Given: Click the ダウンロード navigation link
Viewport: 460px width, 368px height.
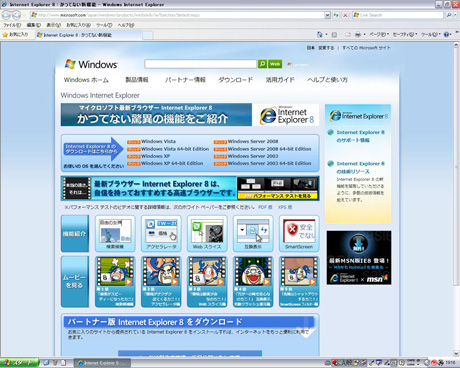Looking at the screenshot, I should [x=235, y=80].
